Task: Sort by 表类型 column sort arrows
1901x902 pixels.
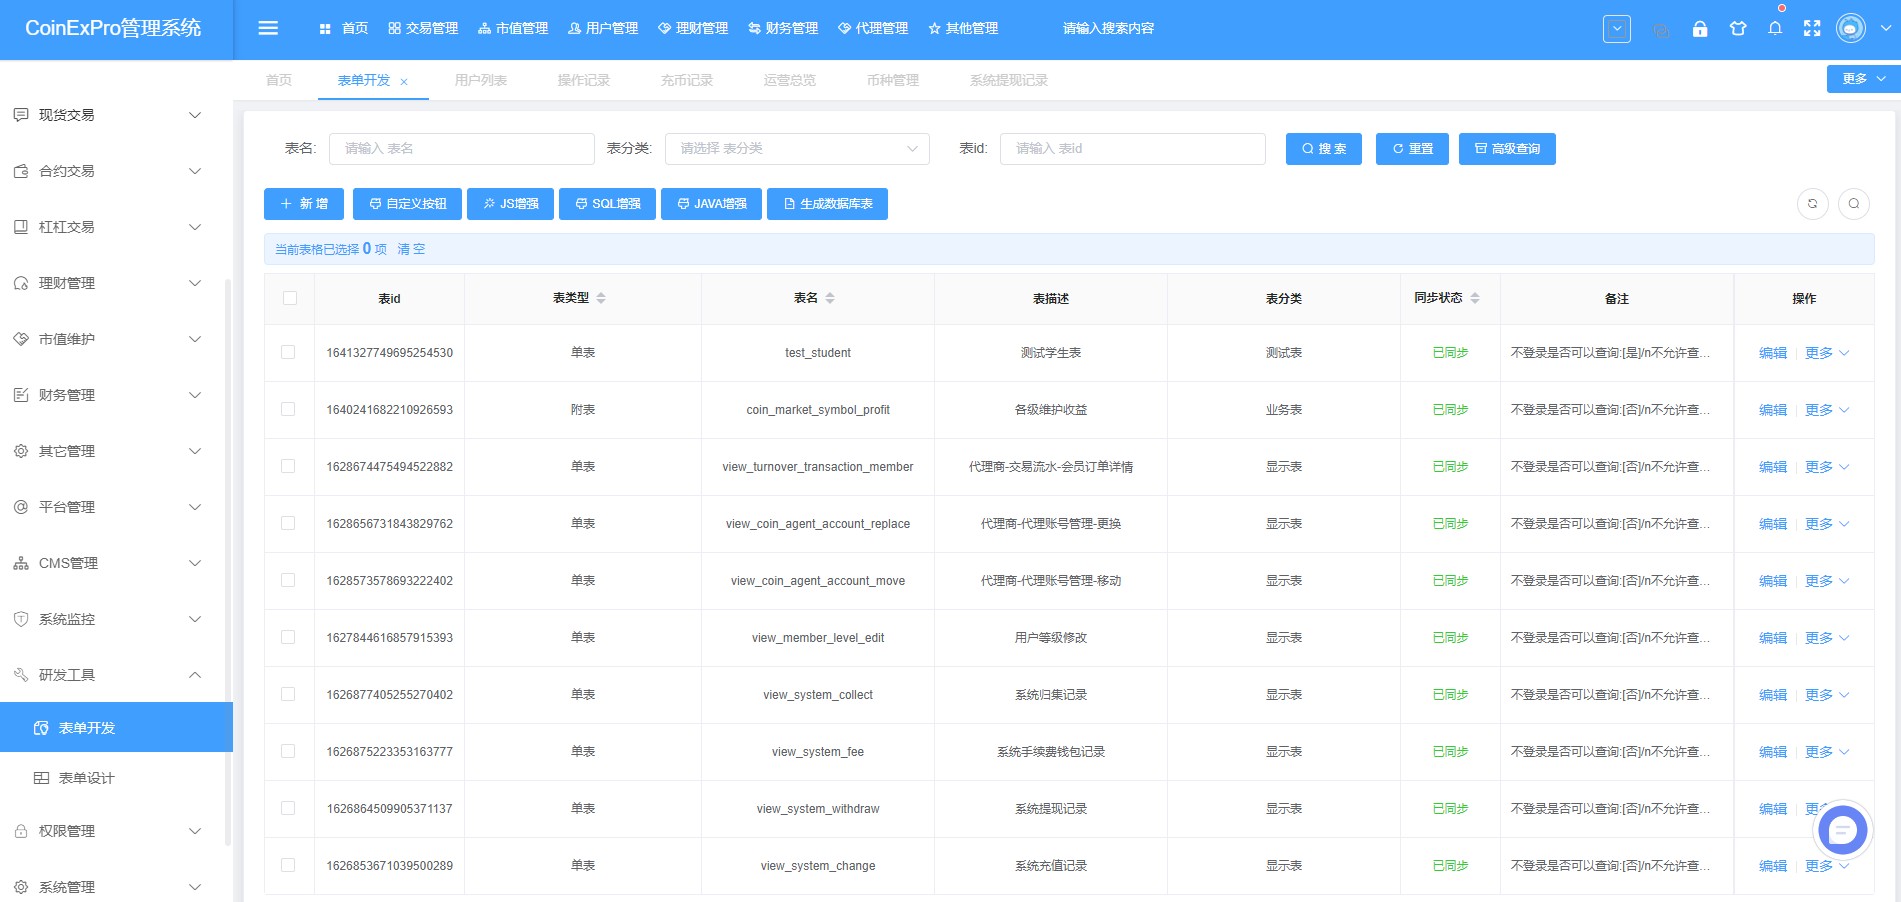Action: (601, 298)
